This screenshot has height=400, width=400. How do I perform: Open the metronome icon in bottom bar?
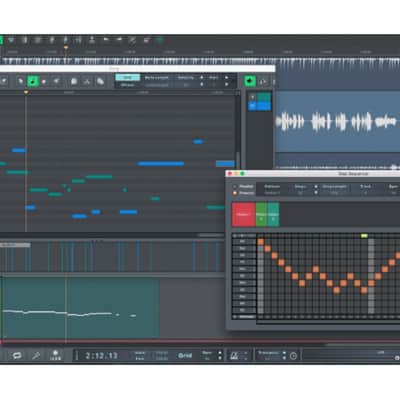[x=234, y=356]
